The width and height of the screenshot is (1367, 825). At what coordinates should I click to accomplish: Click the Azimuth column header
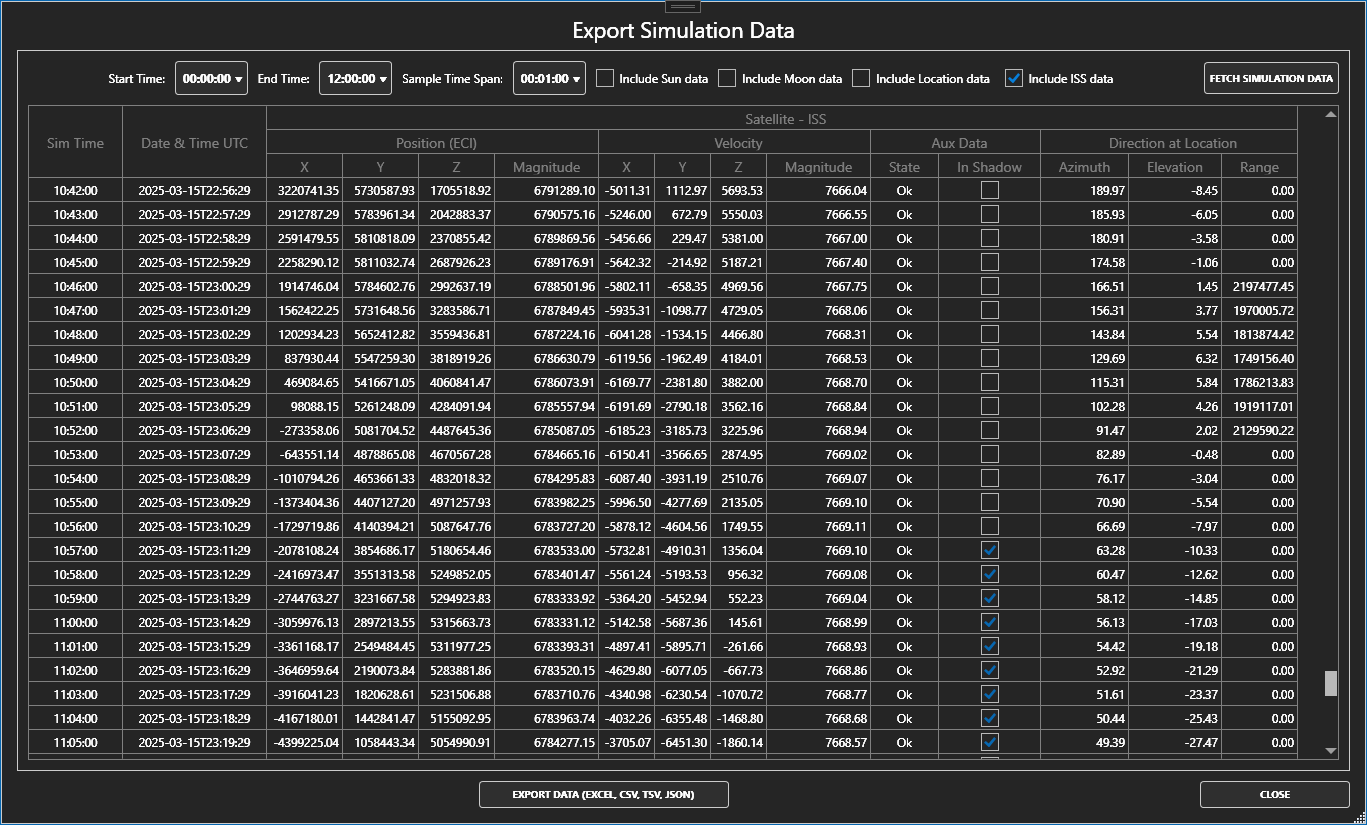coord(1084,166)
